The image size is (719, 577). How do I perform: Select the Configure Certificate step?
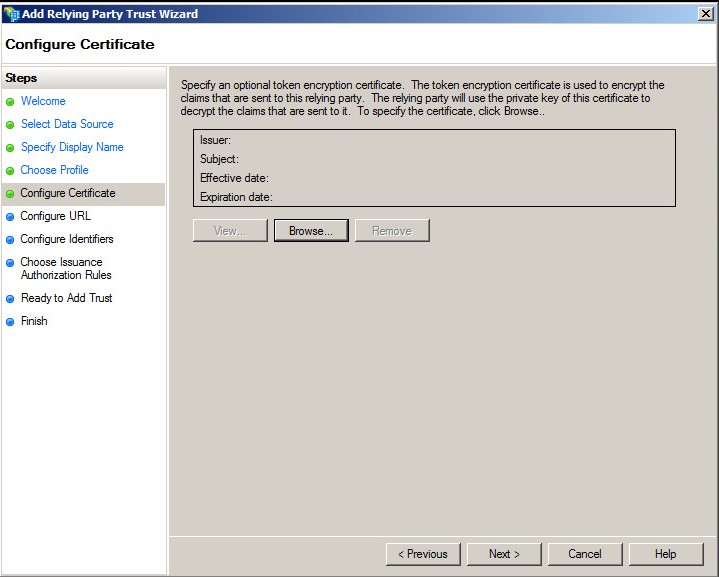click(x=68, y=193)
